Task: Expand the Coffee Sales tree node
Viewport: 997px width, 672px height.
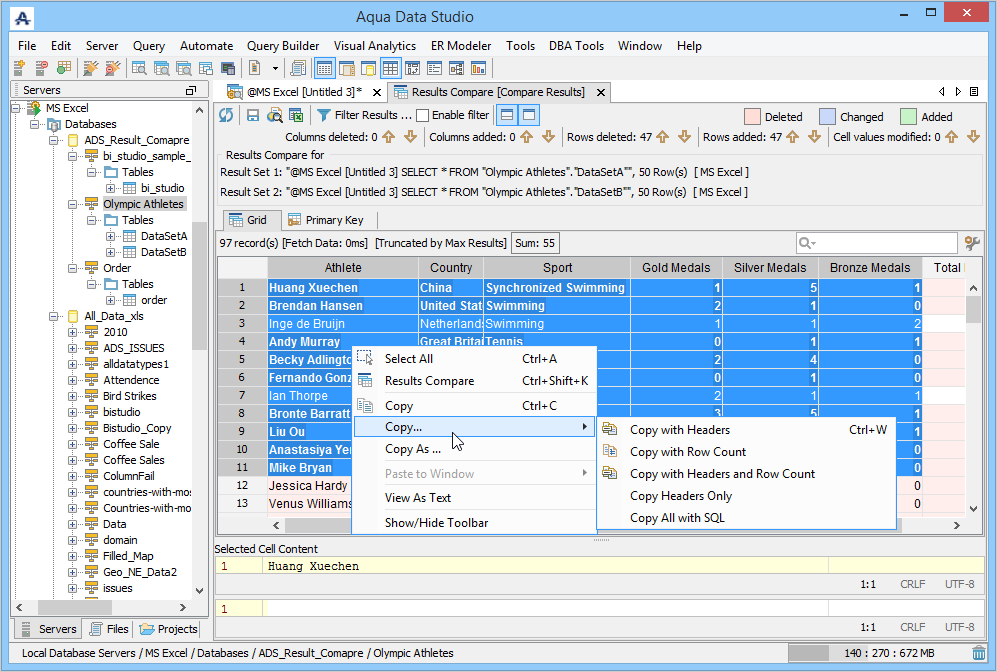Action: 73,460
